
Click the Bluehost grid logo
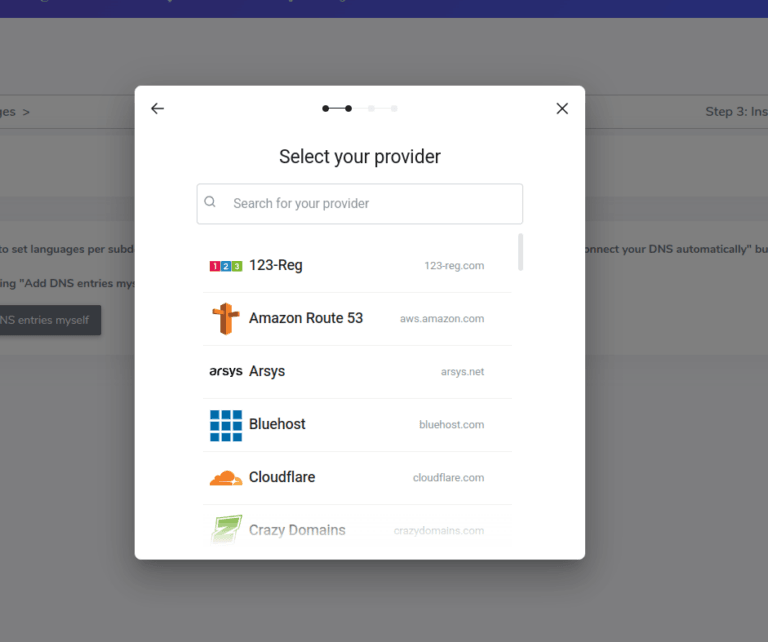pyautogui.click(x=226, y=426)
